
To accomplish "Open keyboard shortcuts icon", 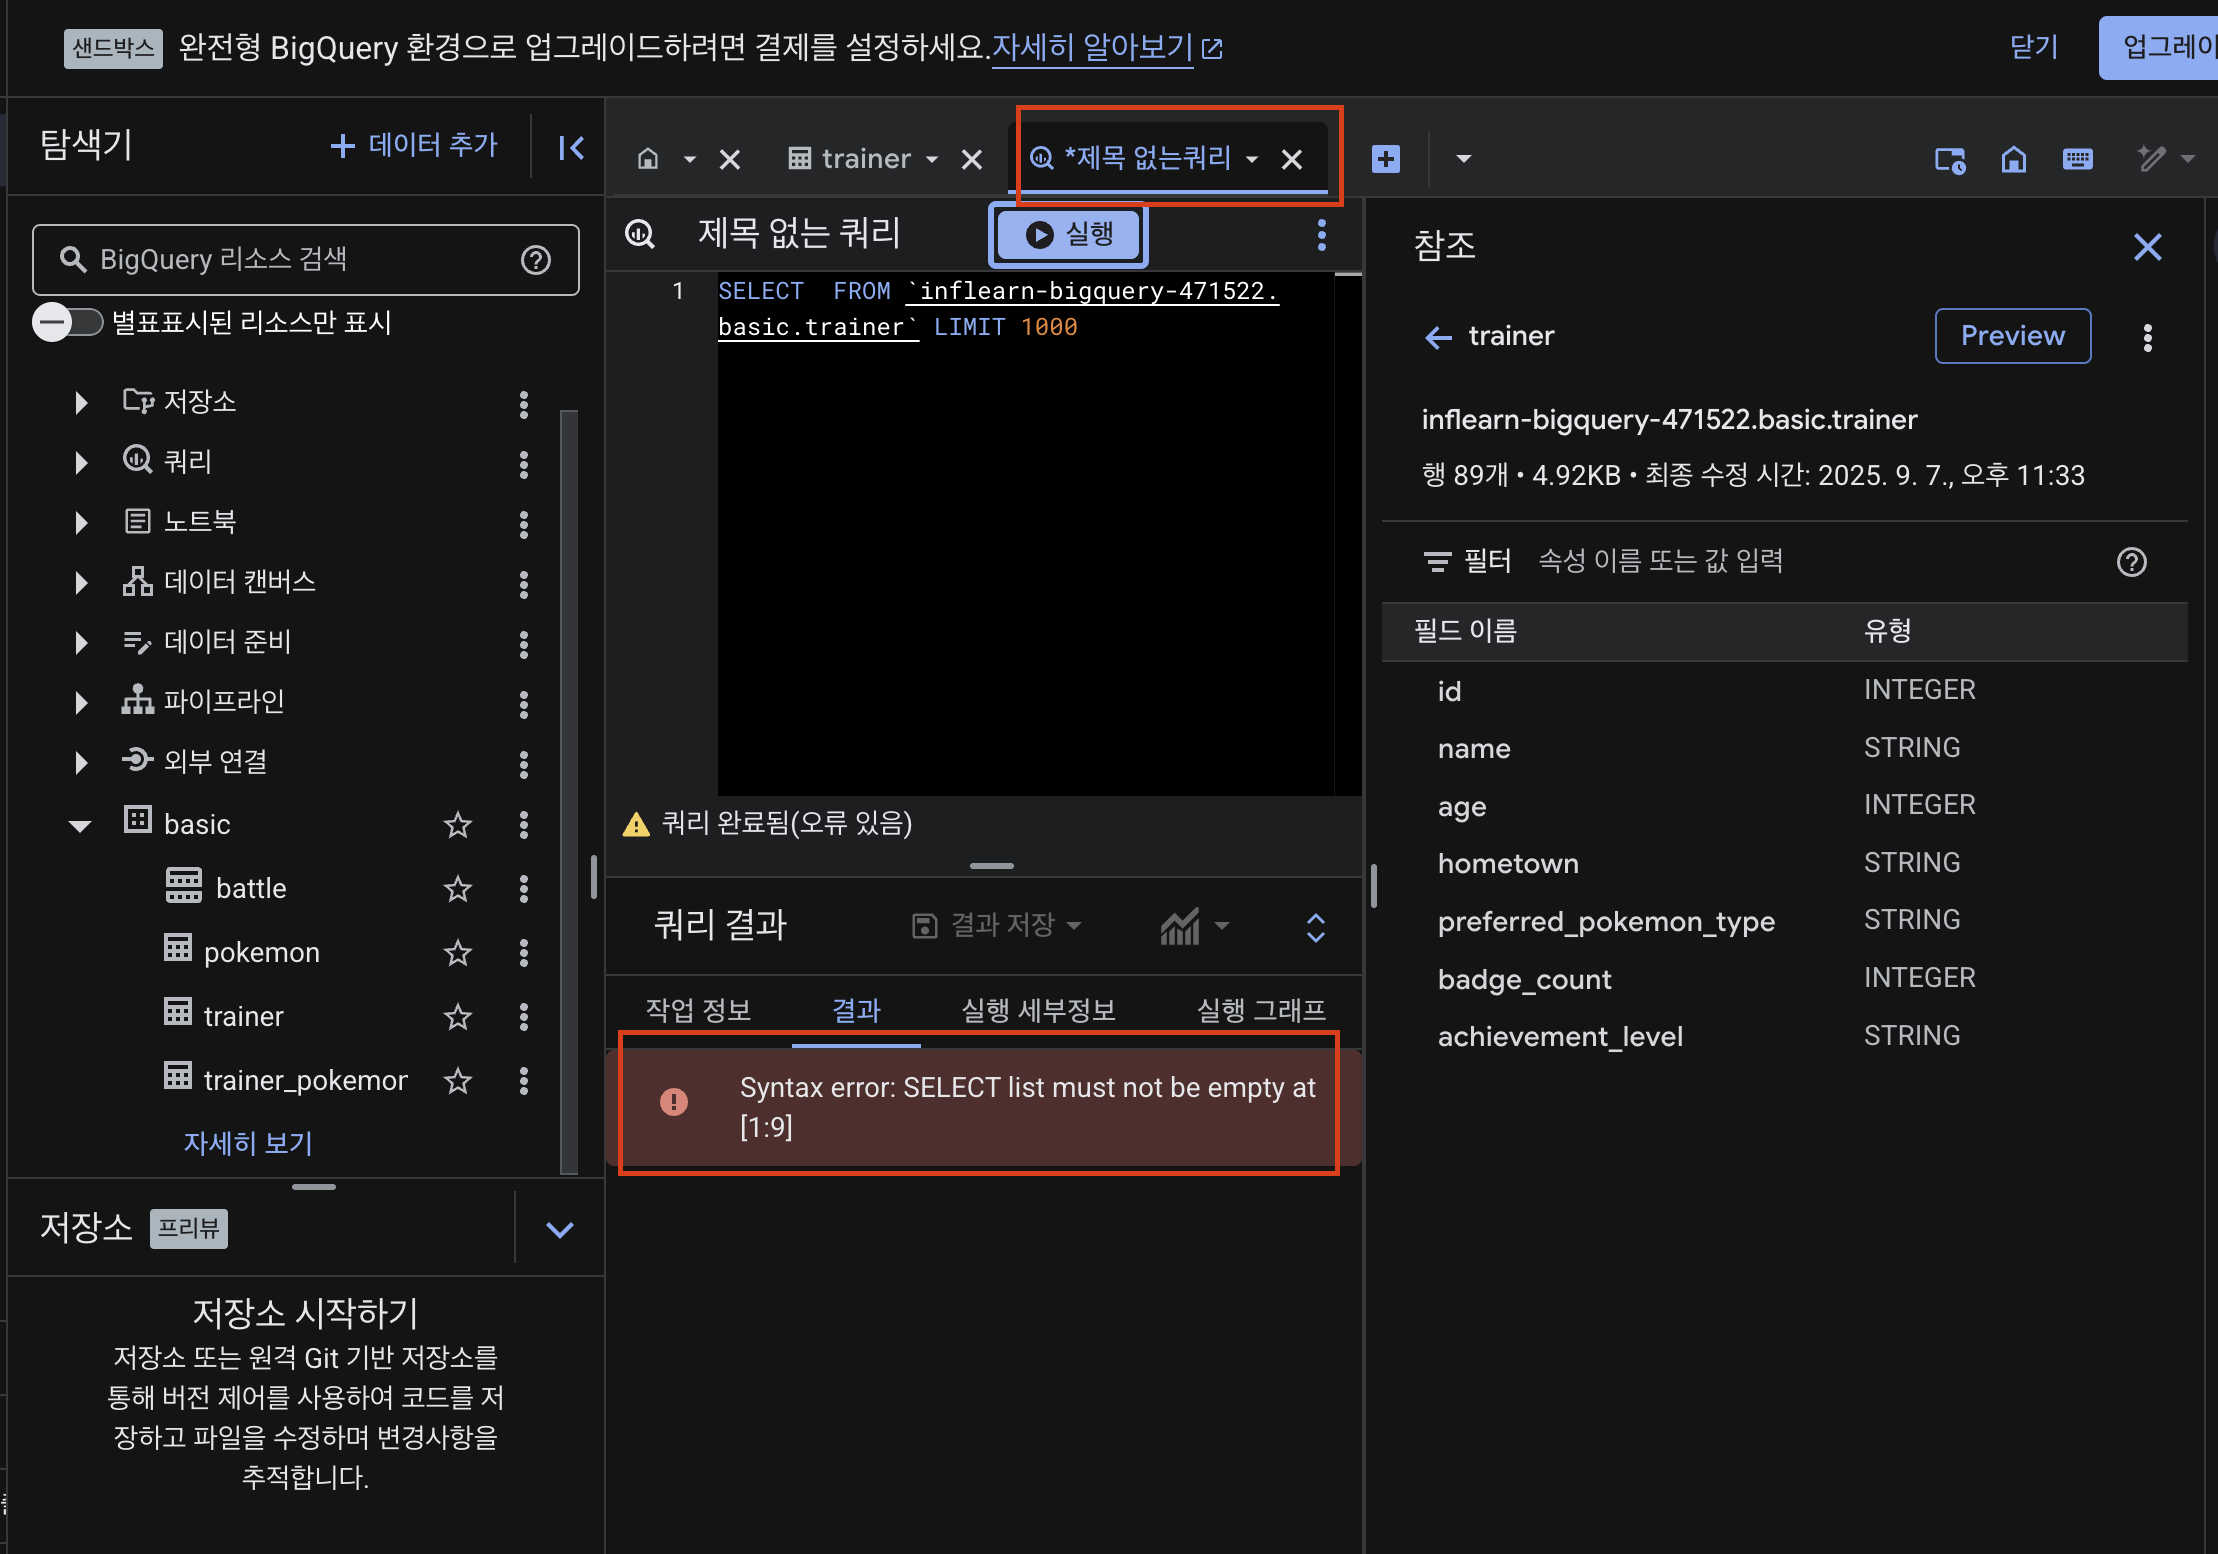I will (2078, 159).
